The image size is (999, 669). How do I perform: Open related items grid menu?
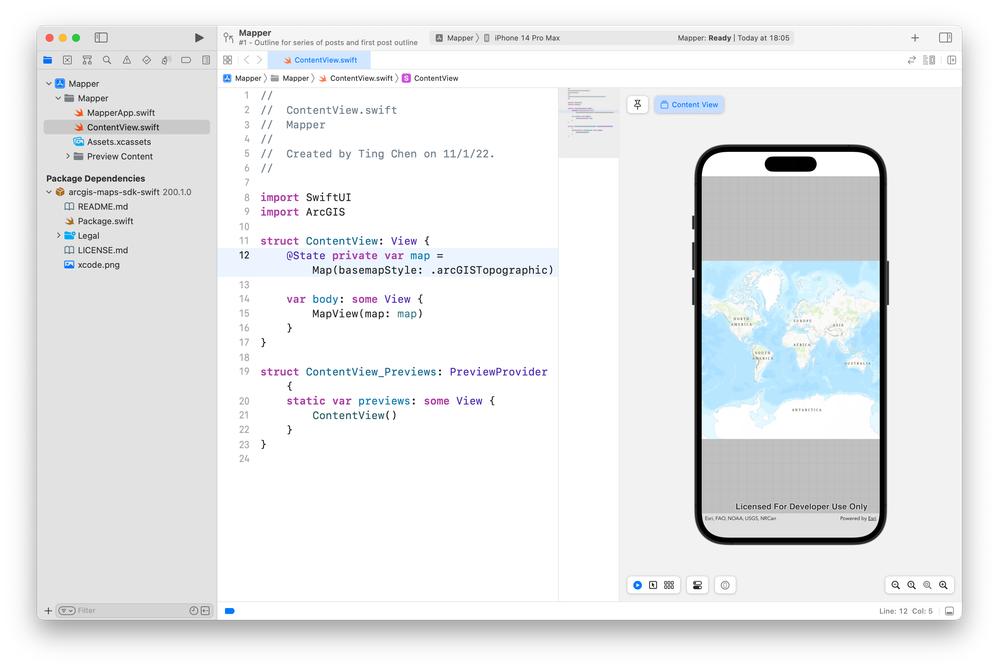pyautogui.click(x=227, y=60)
